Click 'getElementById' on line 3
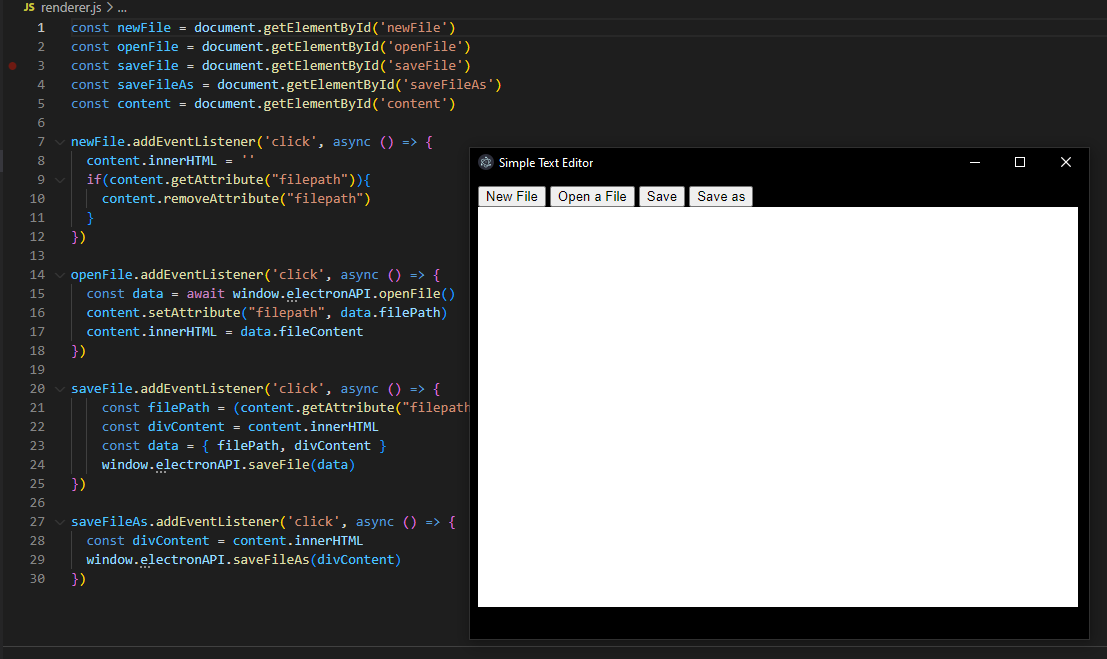 pyautogui.click(x=325, y=66)
